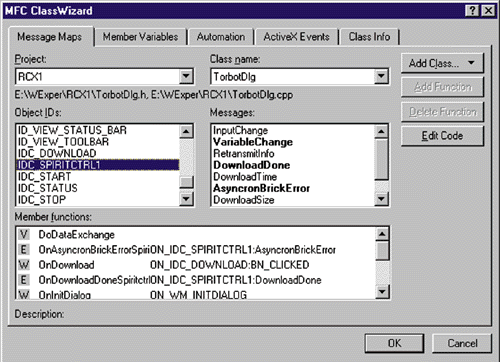Click the OK button
This screenshot has height=362, width=500.
click(x=394, y=343)
